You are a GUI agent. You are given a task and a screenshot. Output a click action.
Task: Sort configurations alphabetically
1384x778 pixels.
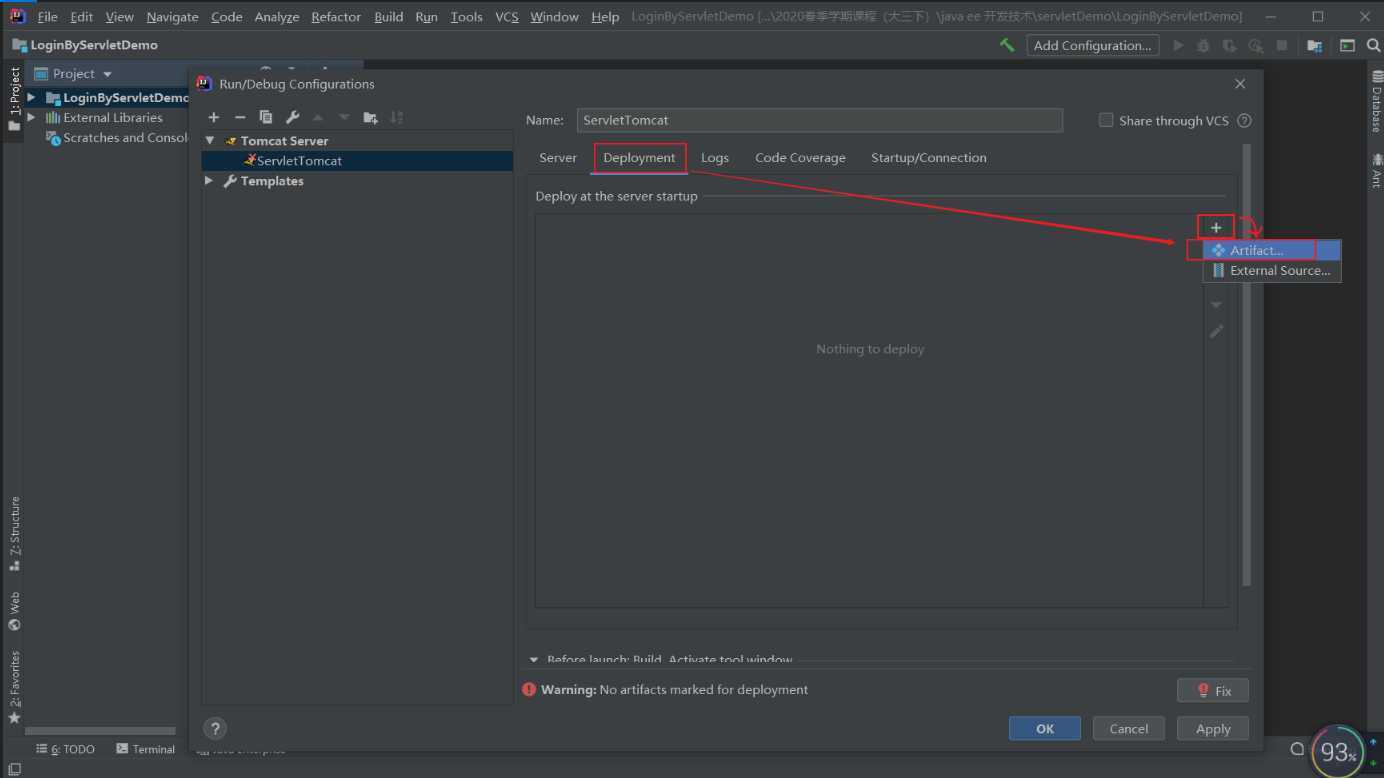[396, 117]
